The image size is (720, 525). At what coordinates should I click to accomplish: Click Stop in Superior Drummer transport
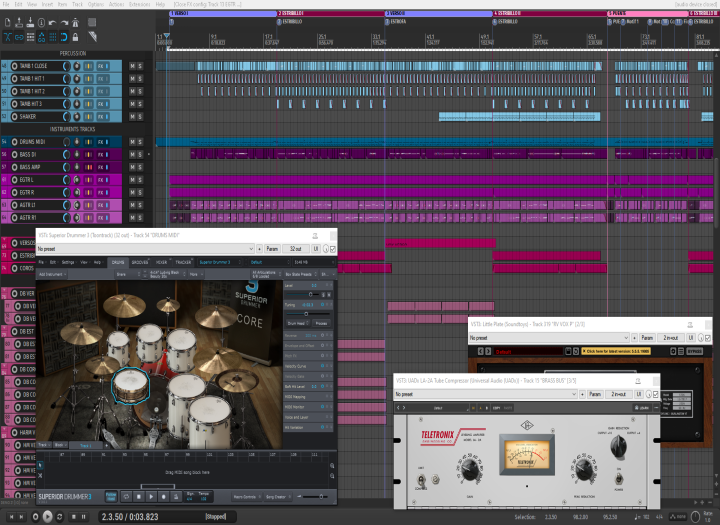click(139, 497)
